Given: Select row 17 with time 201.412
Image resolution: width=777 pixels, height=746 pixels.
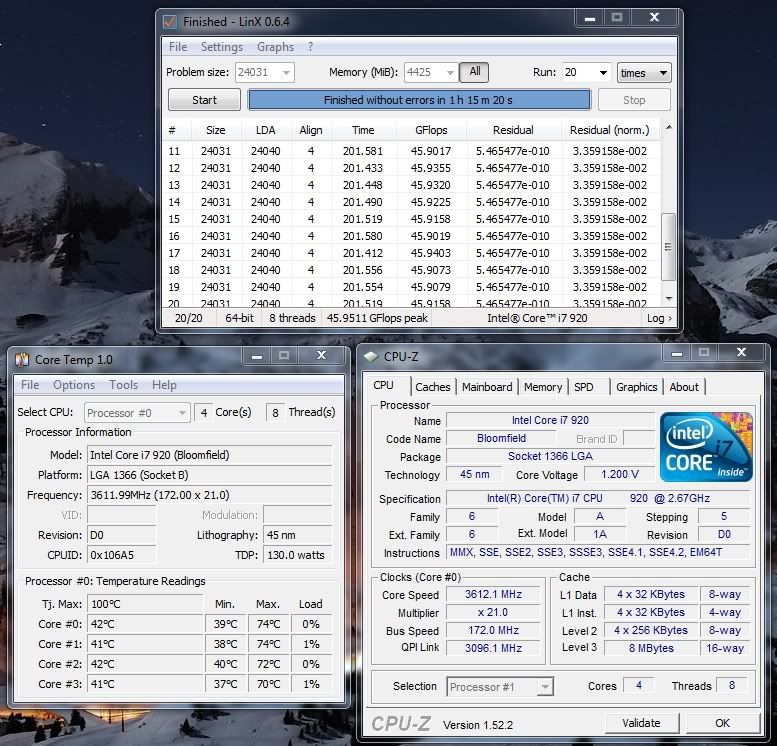Looking at the screenshot, I should (x=412, y=253).
